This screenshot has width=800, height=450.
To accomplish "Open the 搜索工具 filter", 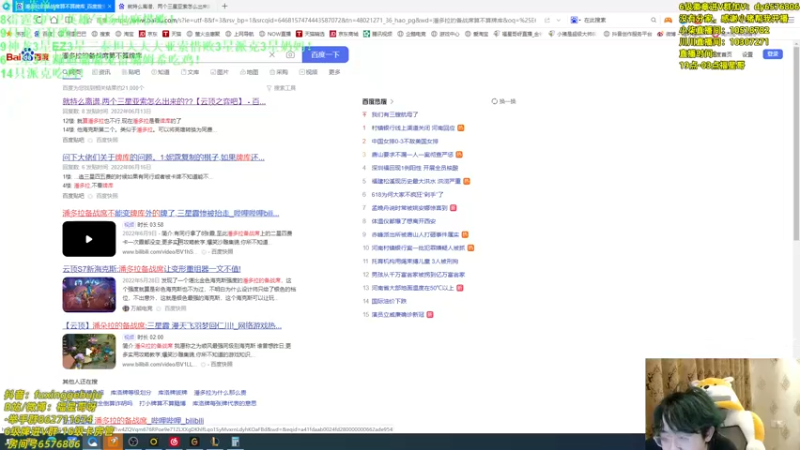I will (281, 88).
